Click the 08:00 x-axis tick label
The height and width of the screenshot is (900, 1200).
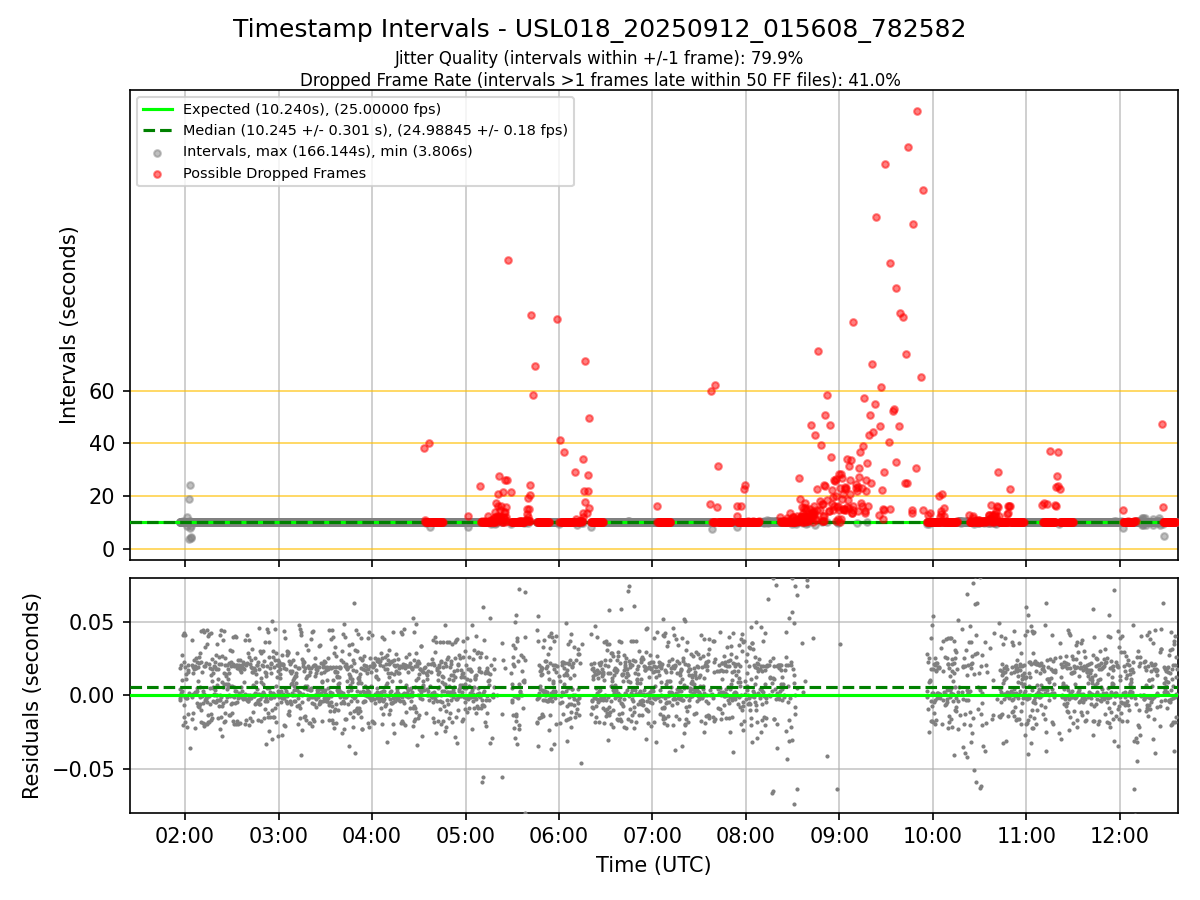click(746, 834)
